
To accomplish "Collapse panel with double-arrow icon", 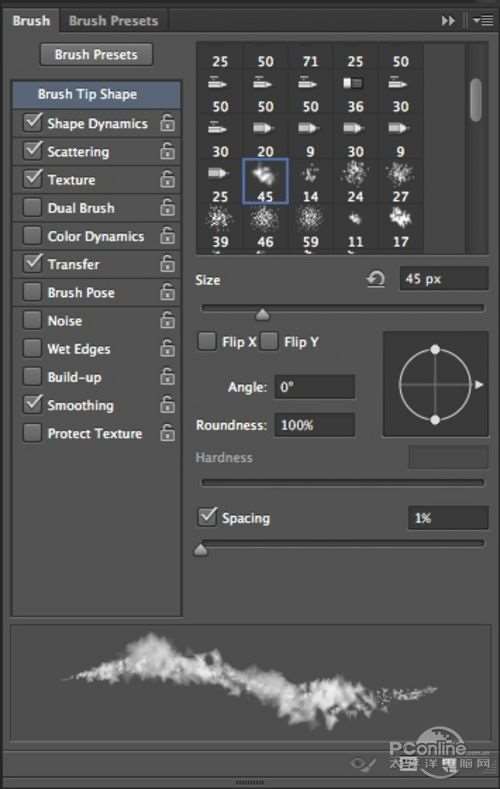I will click(448, 21).
